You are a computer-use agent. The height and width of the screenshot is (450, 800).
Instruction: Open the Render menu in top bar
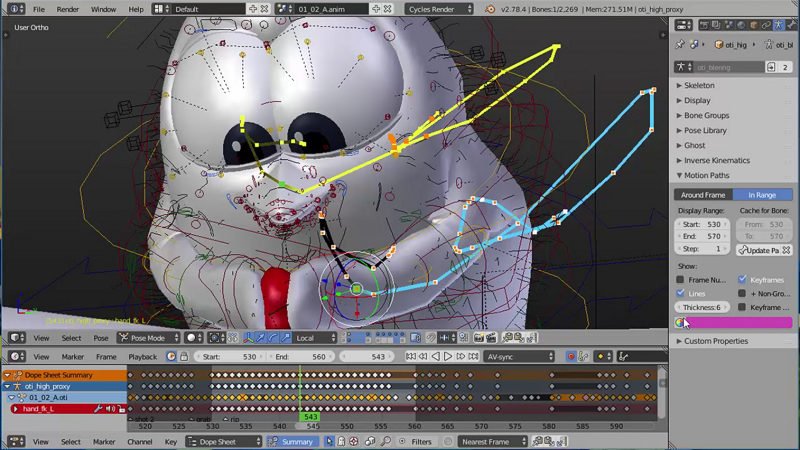(67, 9)
